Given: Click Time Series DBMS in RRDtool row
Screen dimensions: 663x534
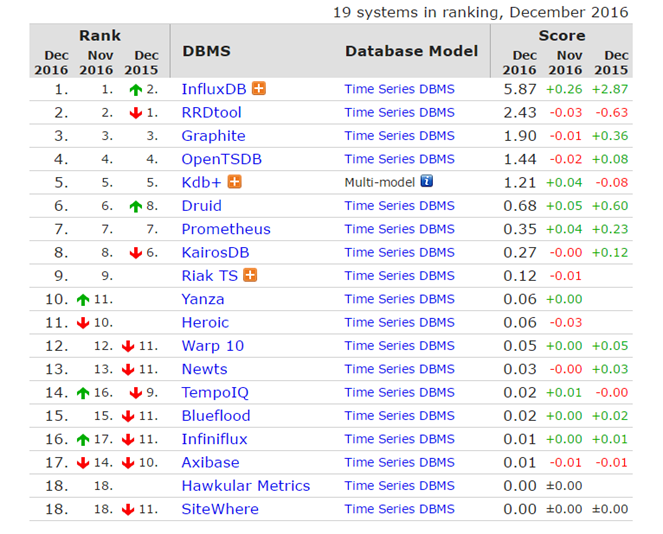Looking at the screenshot, I should 400,112.
